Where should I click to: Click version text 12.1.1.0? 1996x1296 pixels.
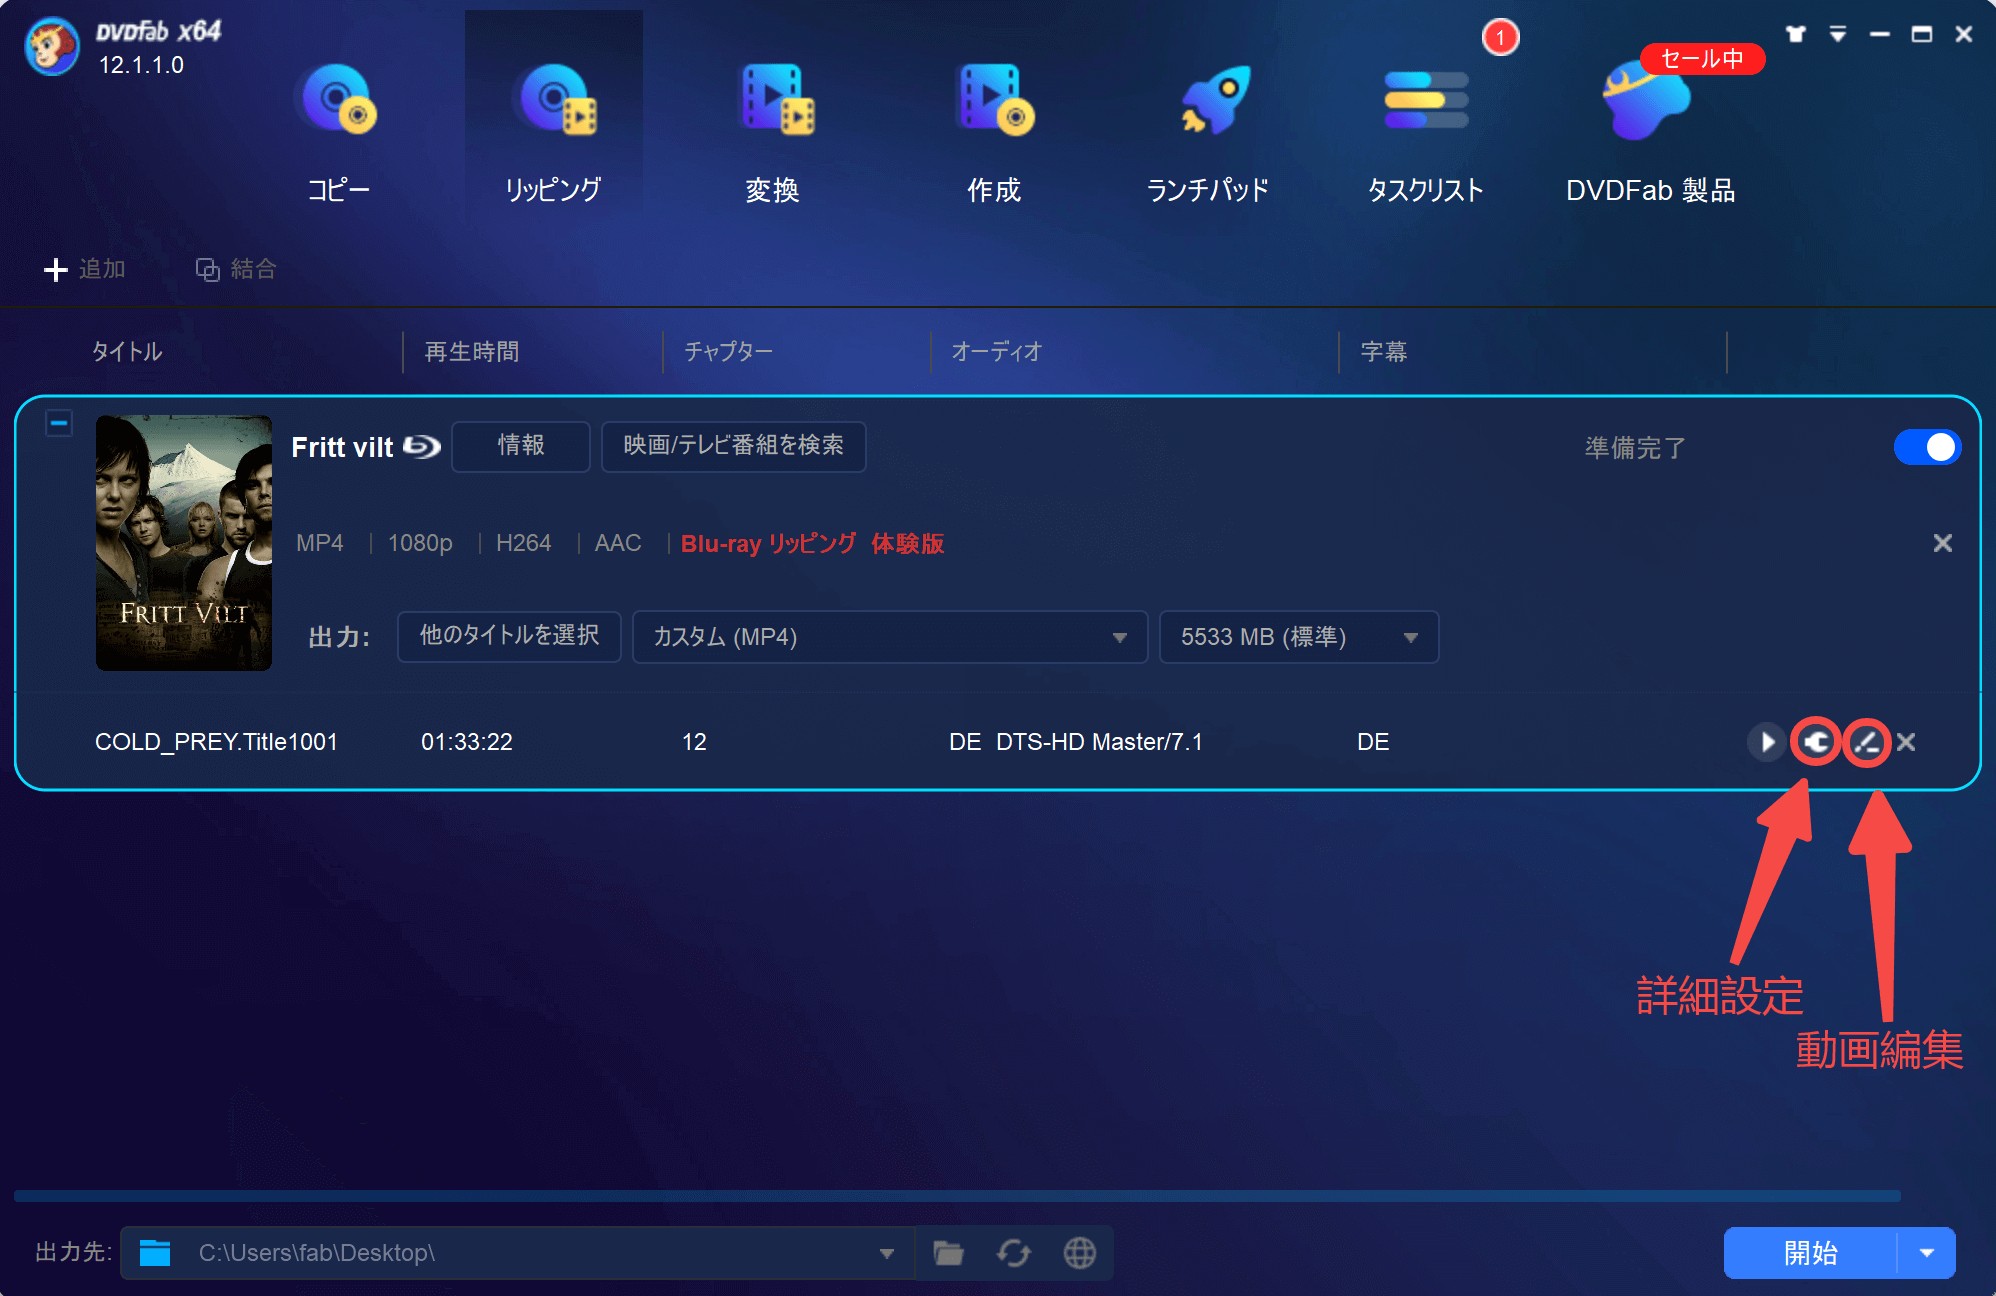point(141,65)
